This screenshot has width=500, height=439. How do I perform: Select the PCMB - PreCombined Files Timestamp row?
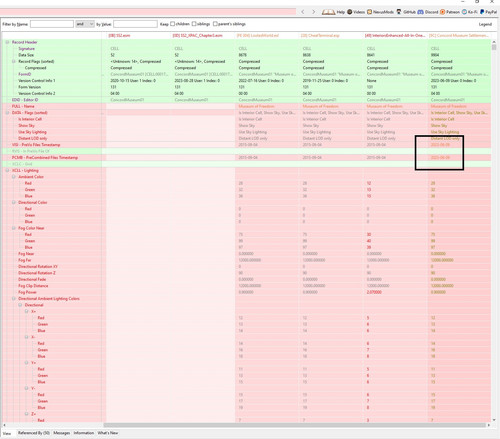tap(246, 158)
